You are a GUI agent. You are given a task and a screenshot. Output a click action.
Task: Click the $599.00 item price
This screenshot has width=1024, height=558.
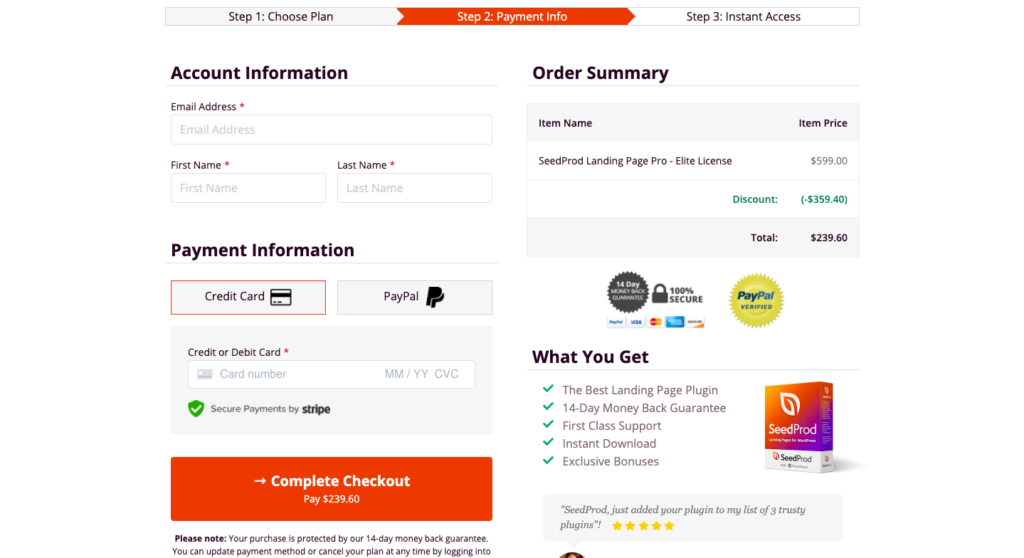point(829,161)
